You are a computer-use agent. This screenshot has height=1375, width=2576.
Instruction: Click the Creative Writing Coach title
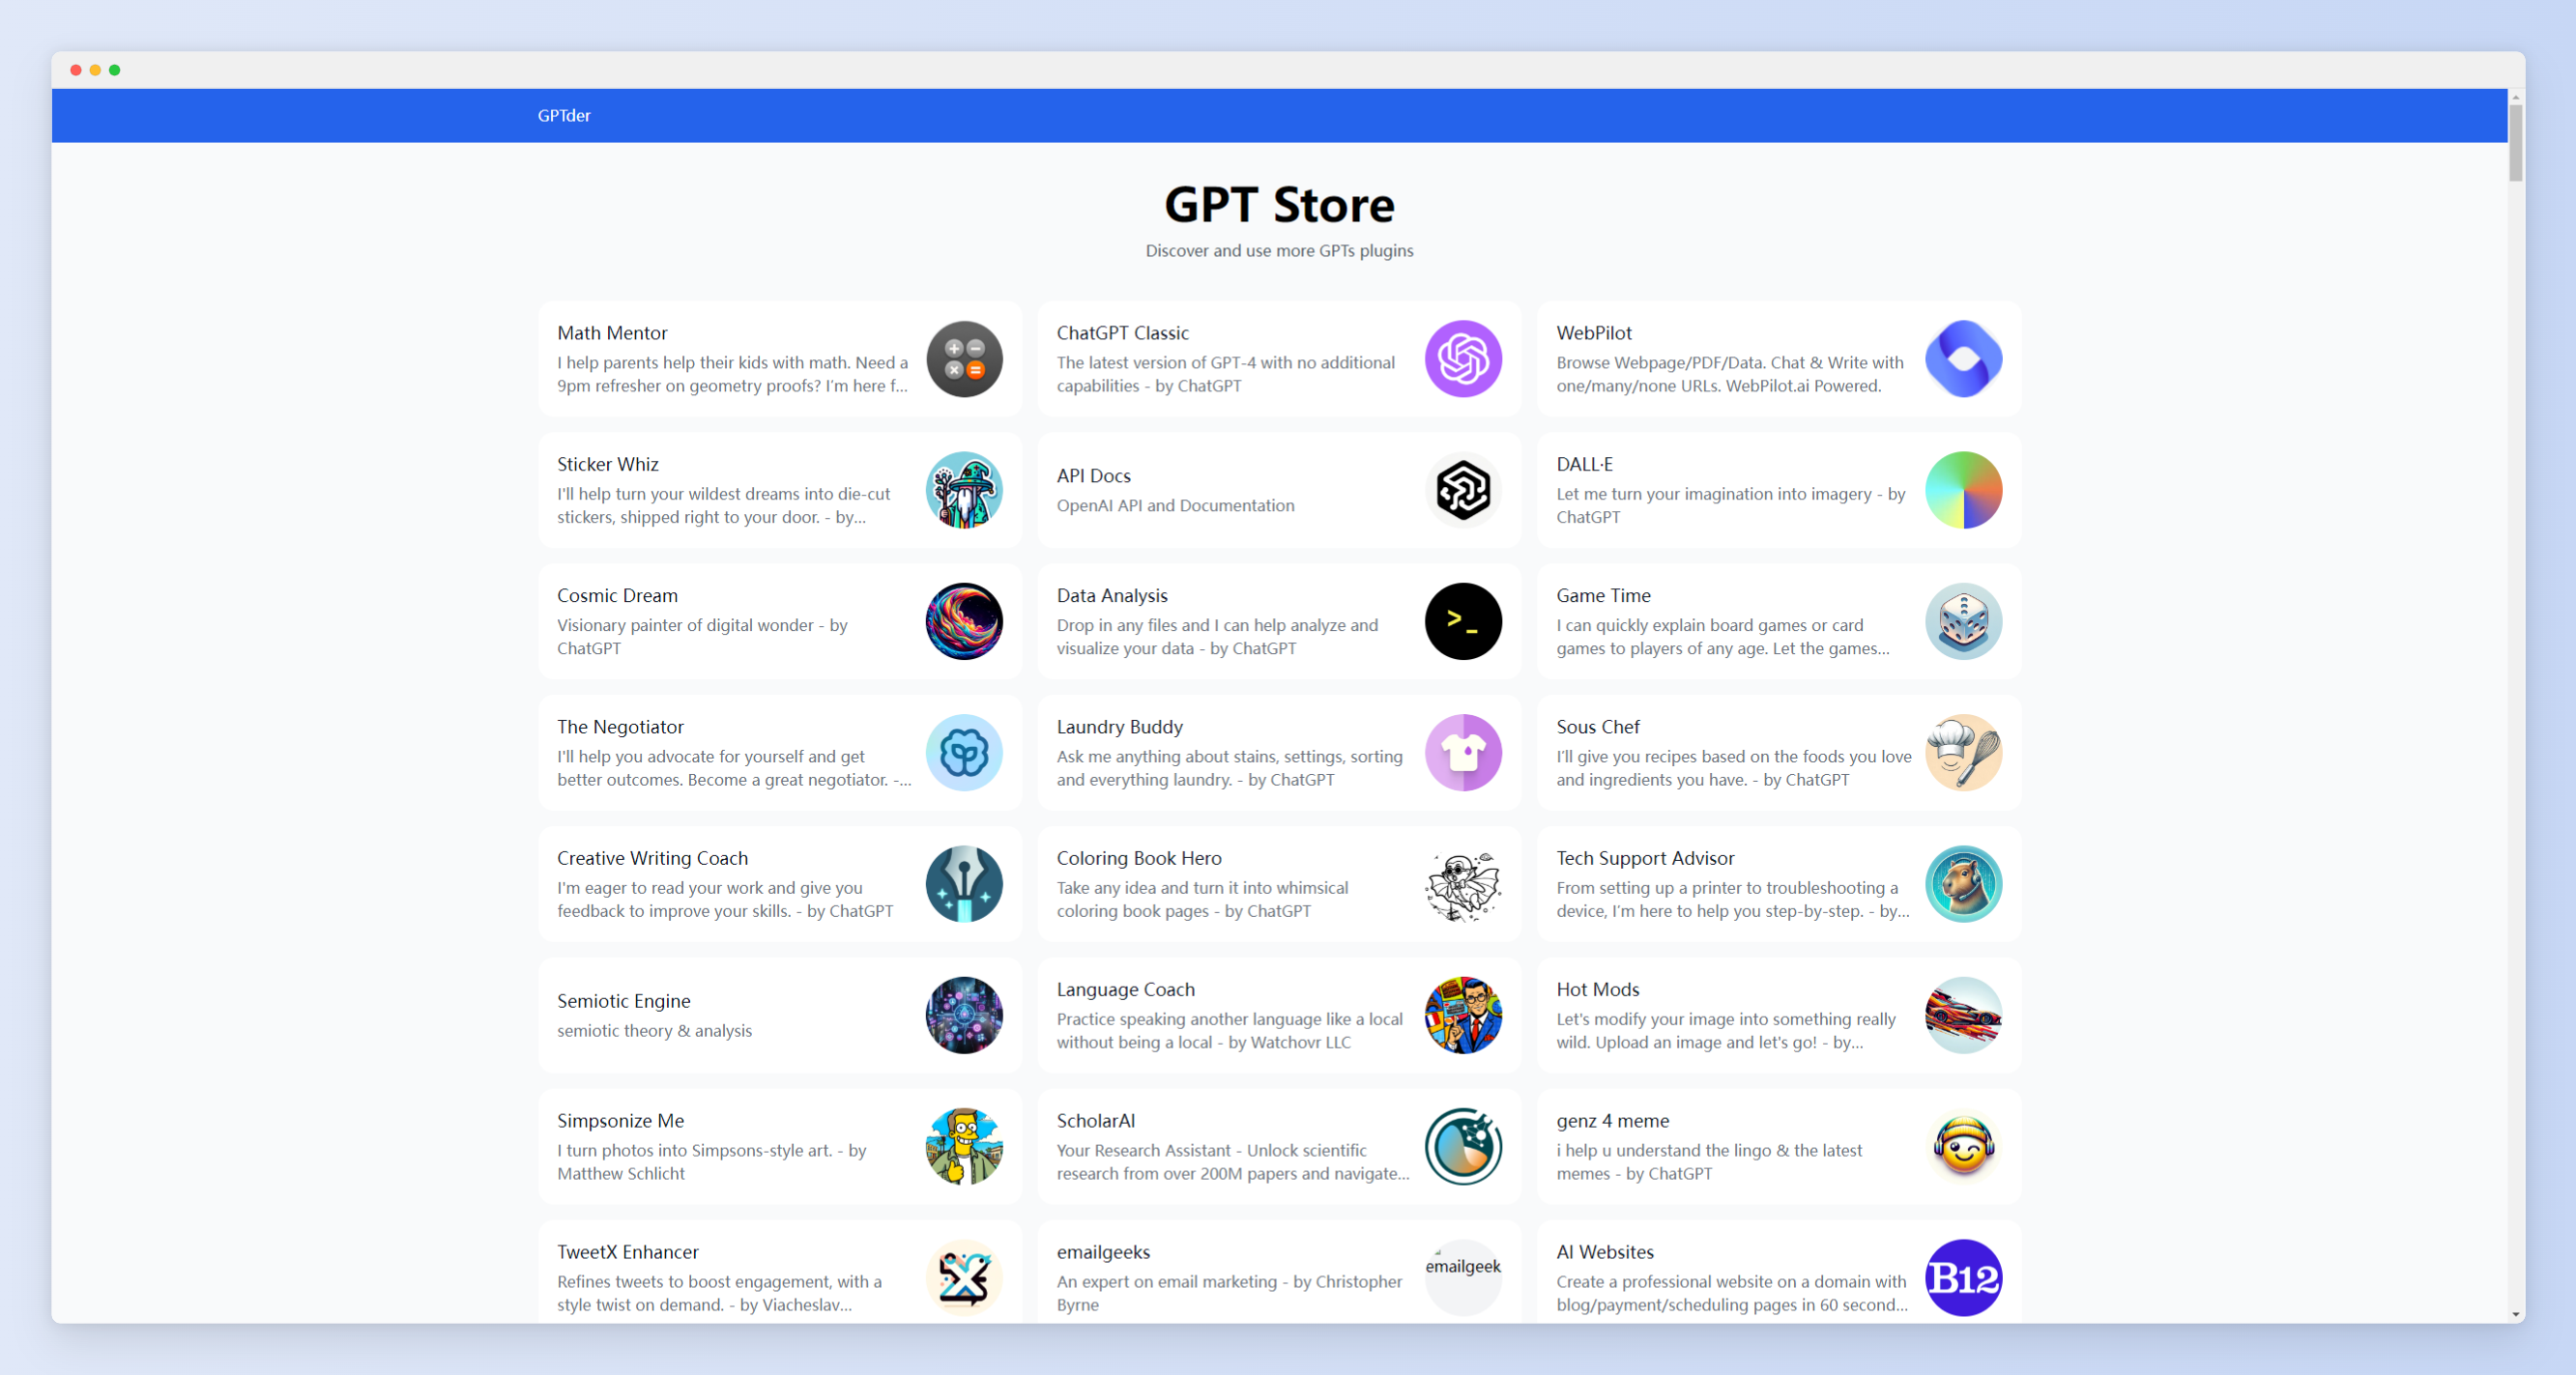coord(652,858)
